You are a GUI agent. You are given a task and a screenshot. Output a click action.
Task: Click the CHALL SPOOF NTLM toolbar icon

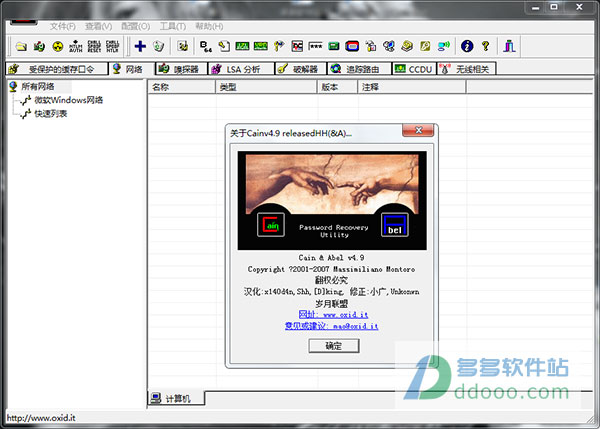click(112, 46)
